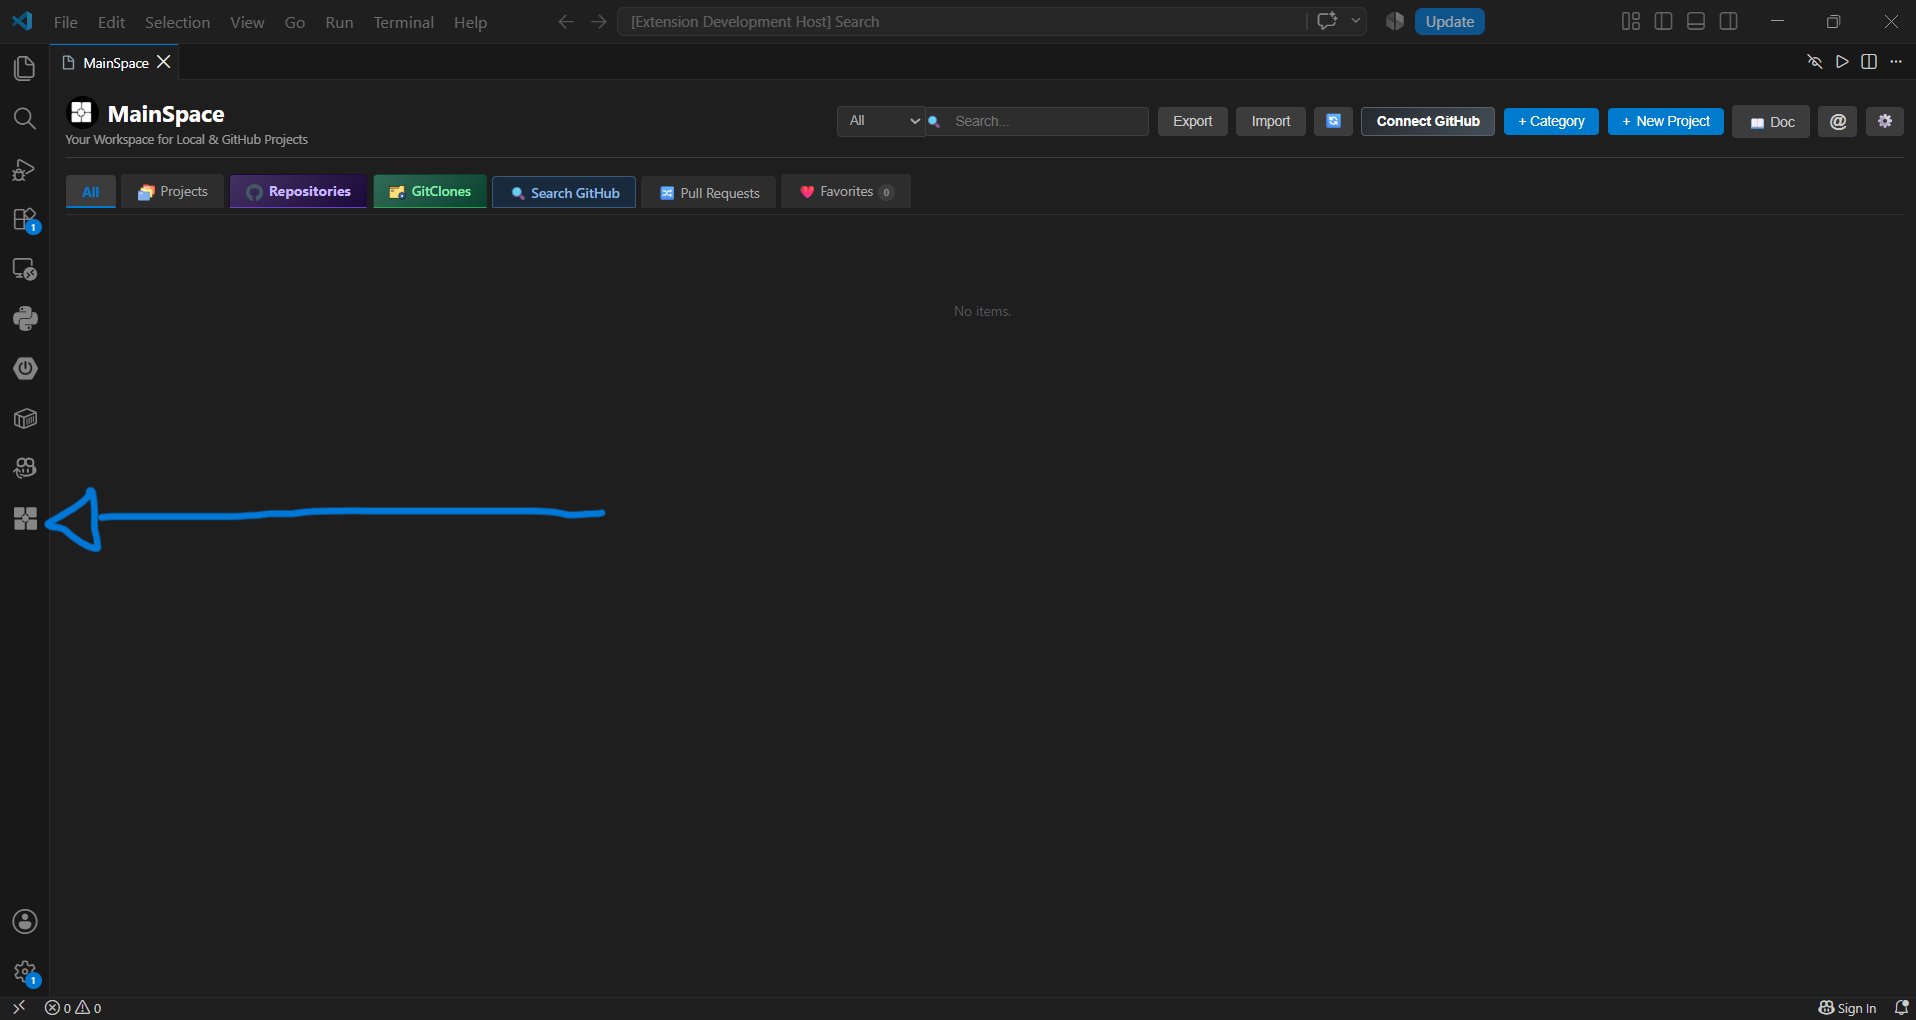
Task: Open the Selection menu
Action: [178, 22]
